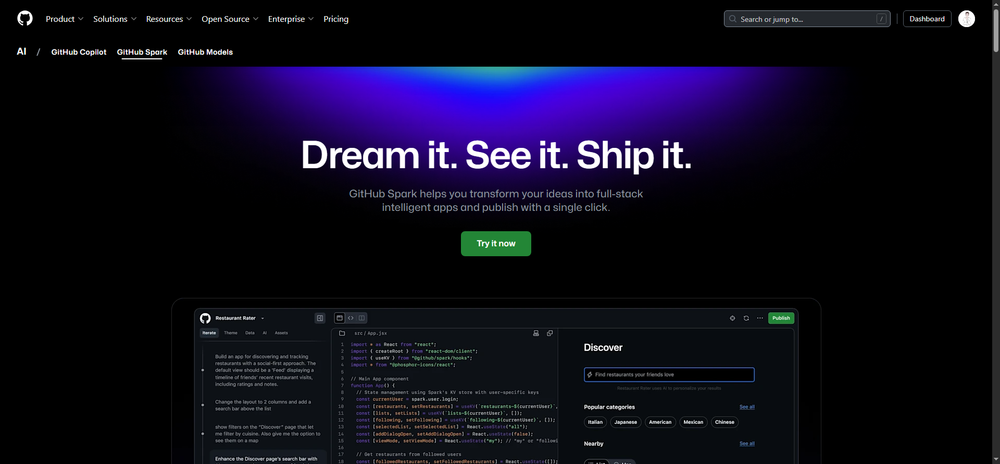
Task: Click See all for Popular categories
Action: coord(747,407)
